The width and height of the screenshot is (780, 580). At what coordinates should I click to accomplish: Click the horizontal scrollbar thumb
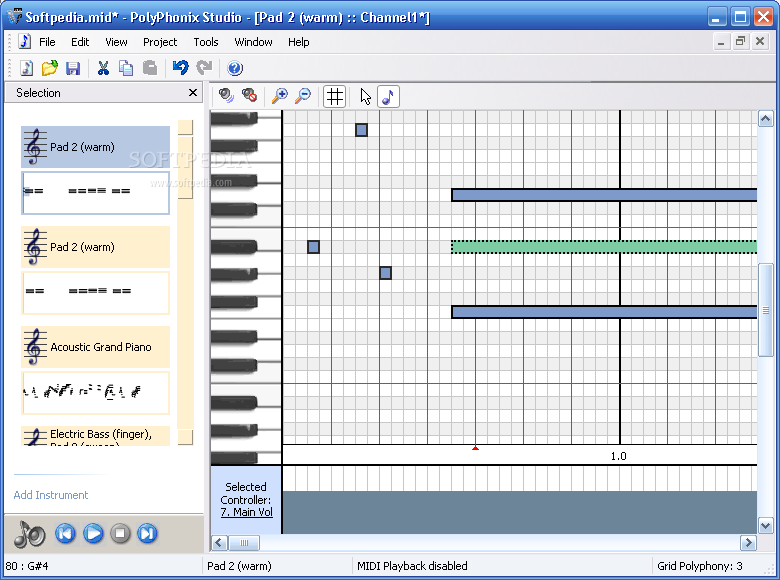[244, 543]
